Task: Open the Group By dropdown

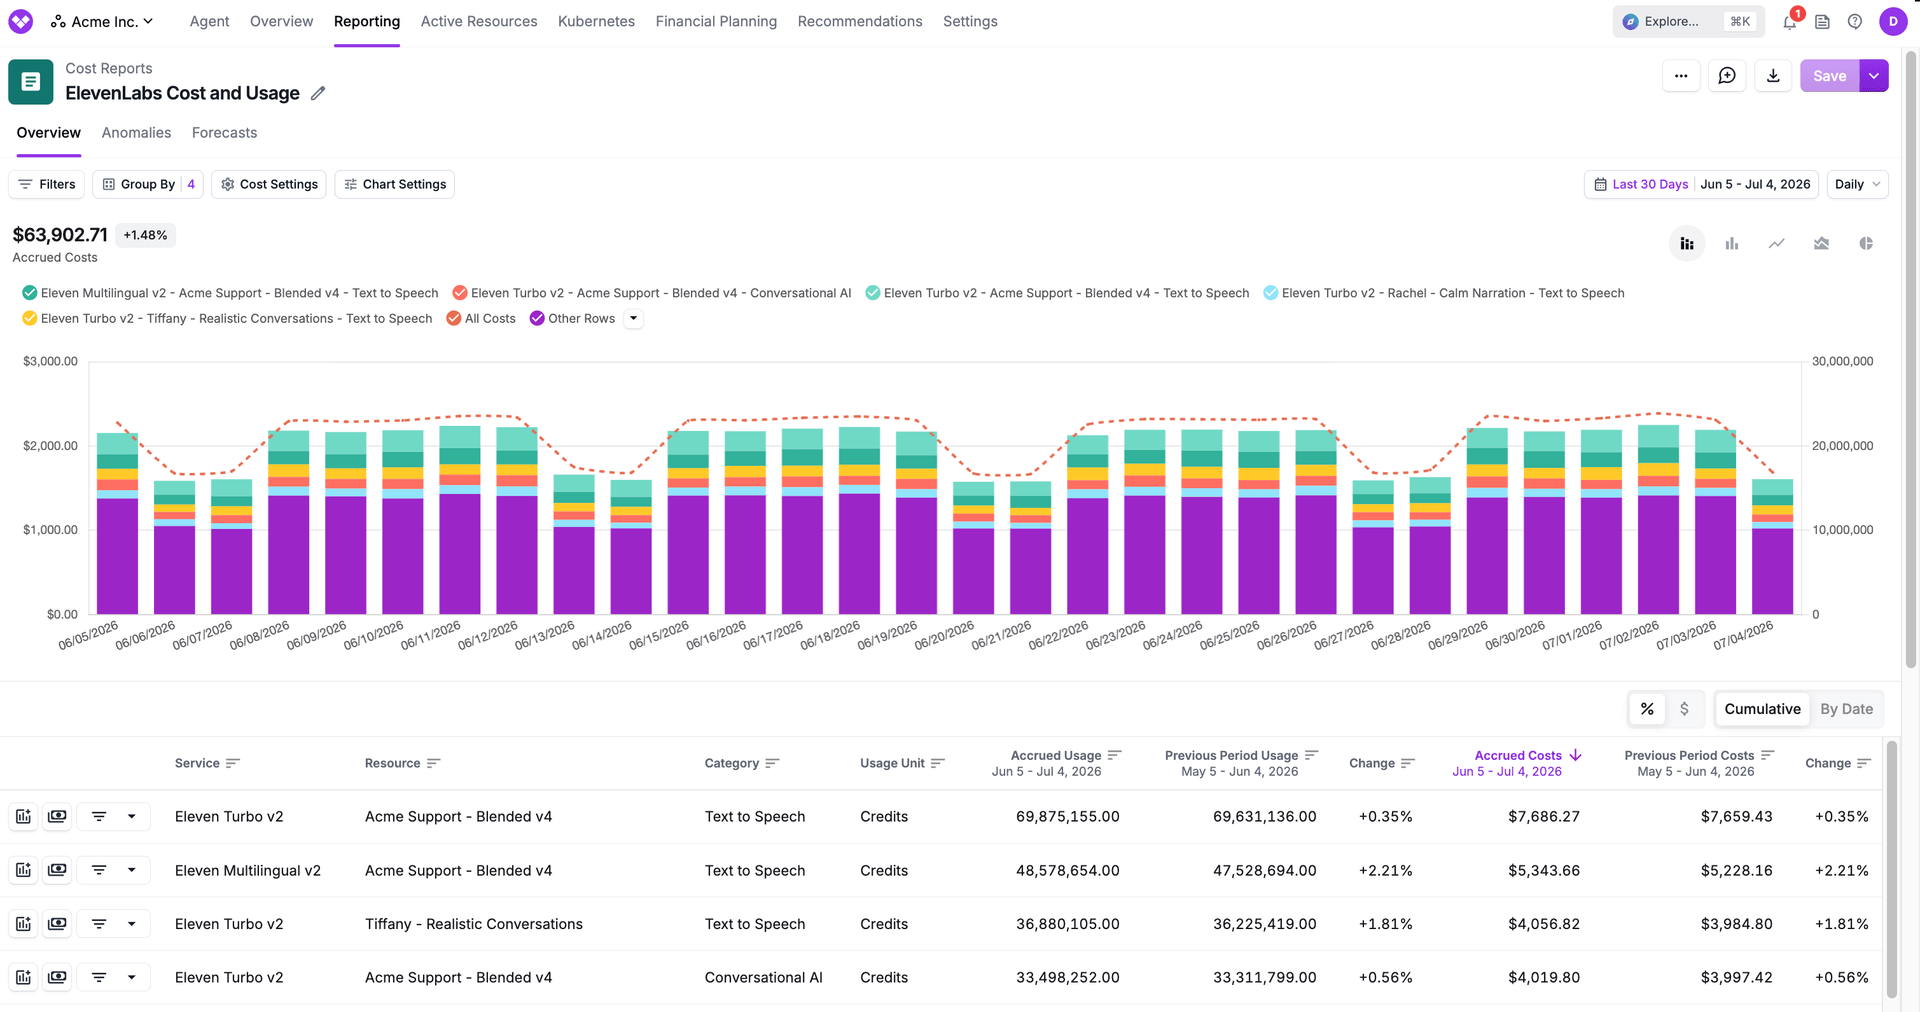Action: point(148,184)
